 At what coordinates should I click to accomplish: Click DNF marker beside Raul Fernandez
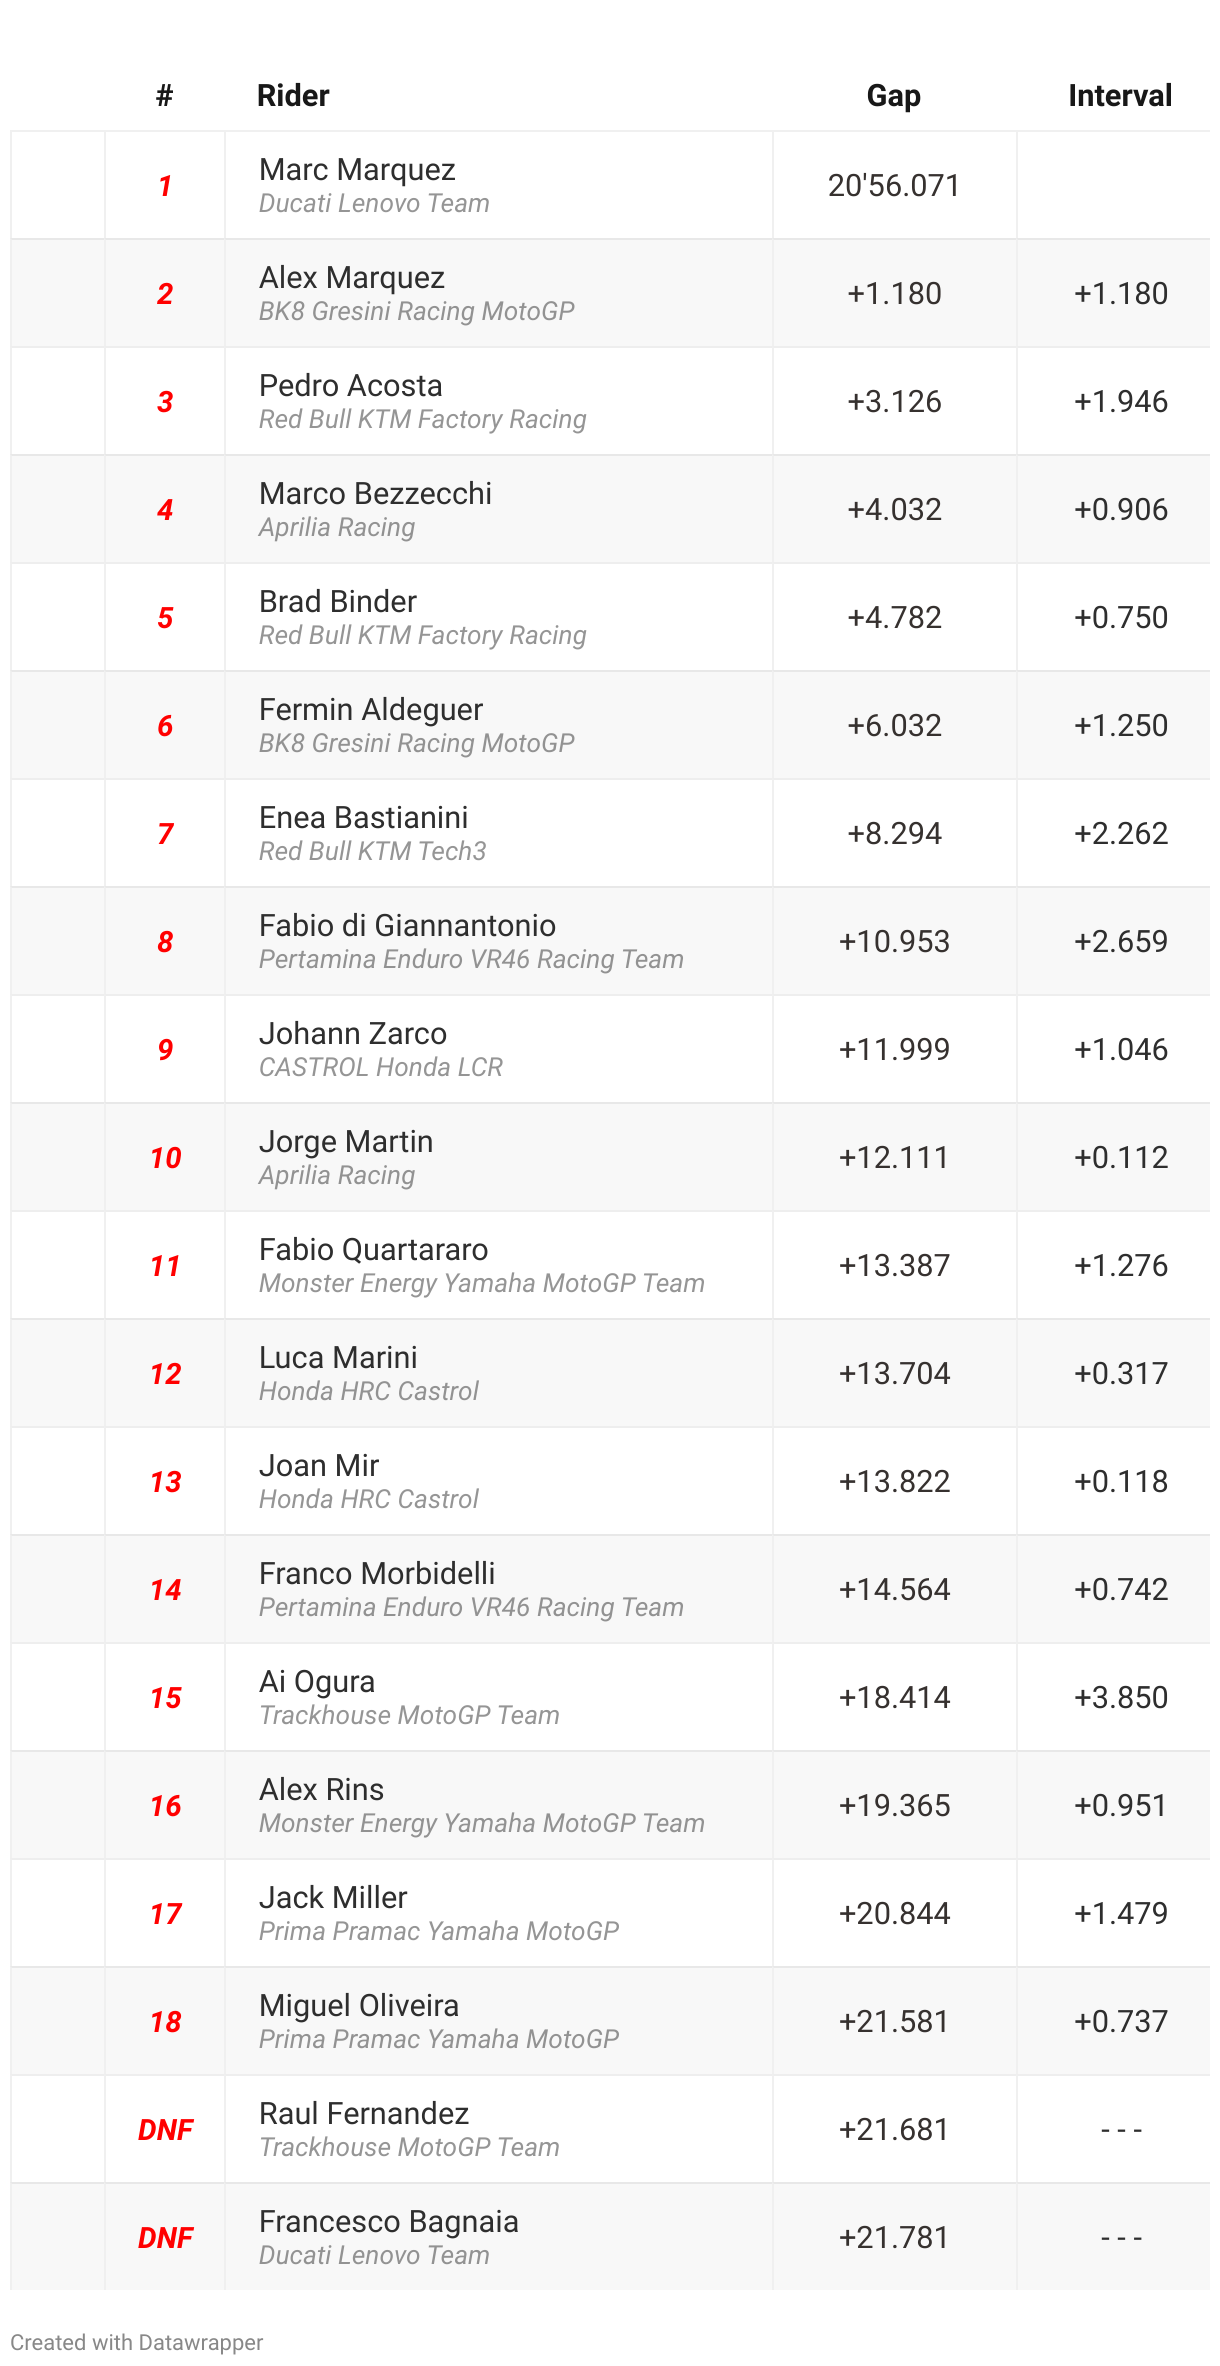[165, 2130]
